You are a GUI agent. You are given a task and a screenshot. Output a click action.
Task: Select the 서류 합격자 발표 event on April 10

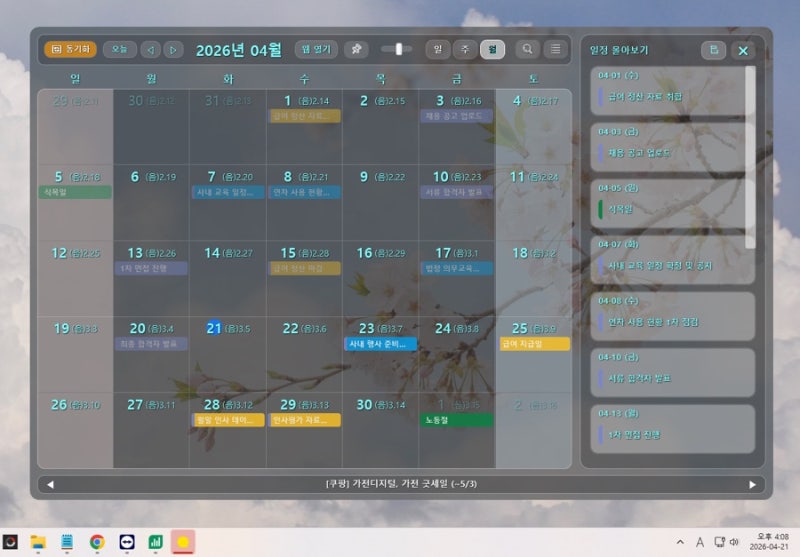coord(457,192)
